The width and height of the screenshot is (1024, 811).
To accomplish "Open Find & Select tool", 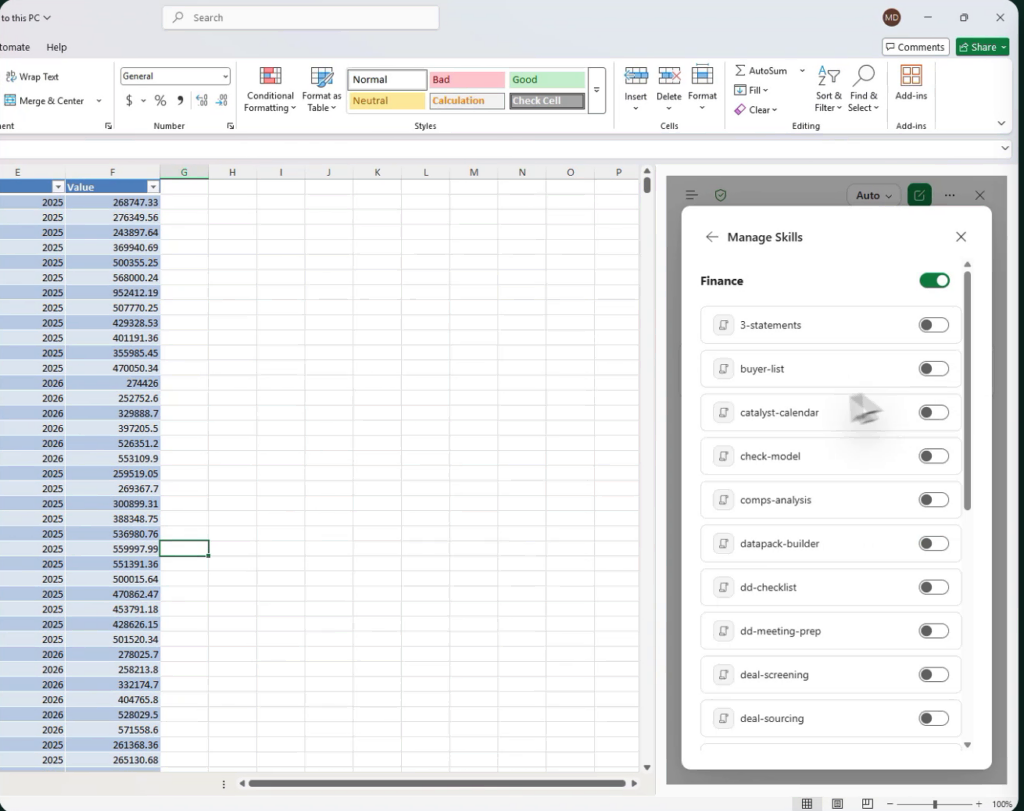I will [x=863, y=89].
